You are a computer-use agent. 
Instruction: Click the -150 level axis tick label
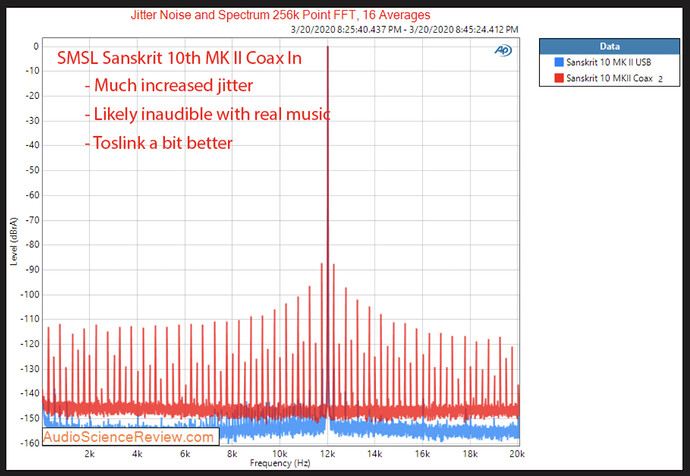[x=30, y=418]
